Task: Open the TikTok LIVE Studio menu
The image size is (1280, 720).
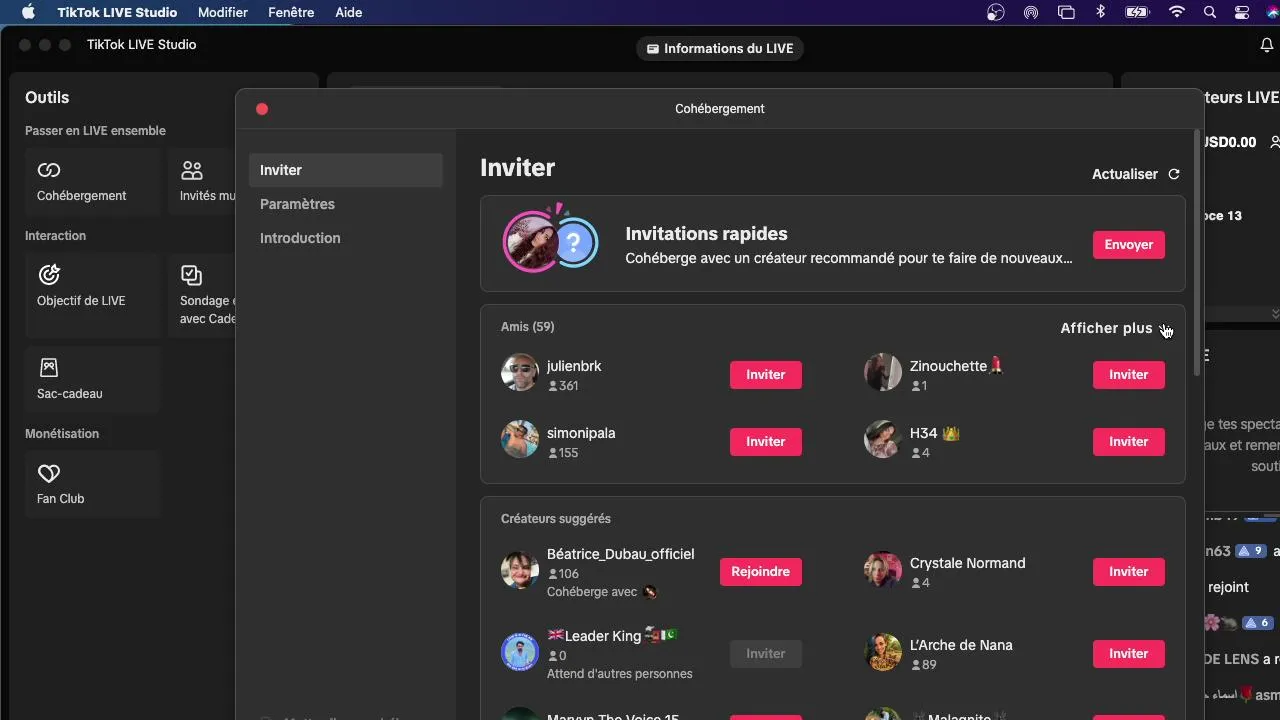Action: click(117, 12)
